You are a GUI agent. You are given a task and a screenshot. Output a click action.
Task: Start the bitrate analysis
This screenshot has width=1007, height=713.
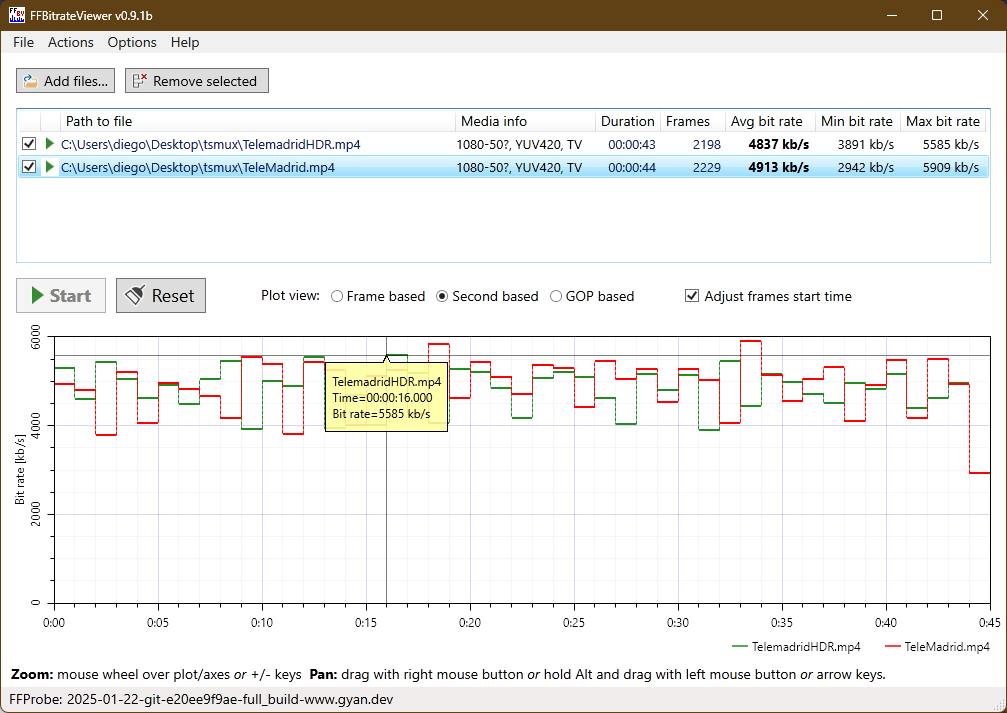(x=61, y=295)
